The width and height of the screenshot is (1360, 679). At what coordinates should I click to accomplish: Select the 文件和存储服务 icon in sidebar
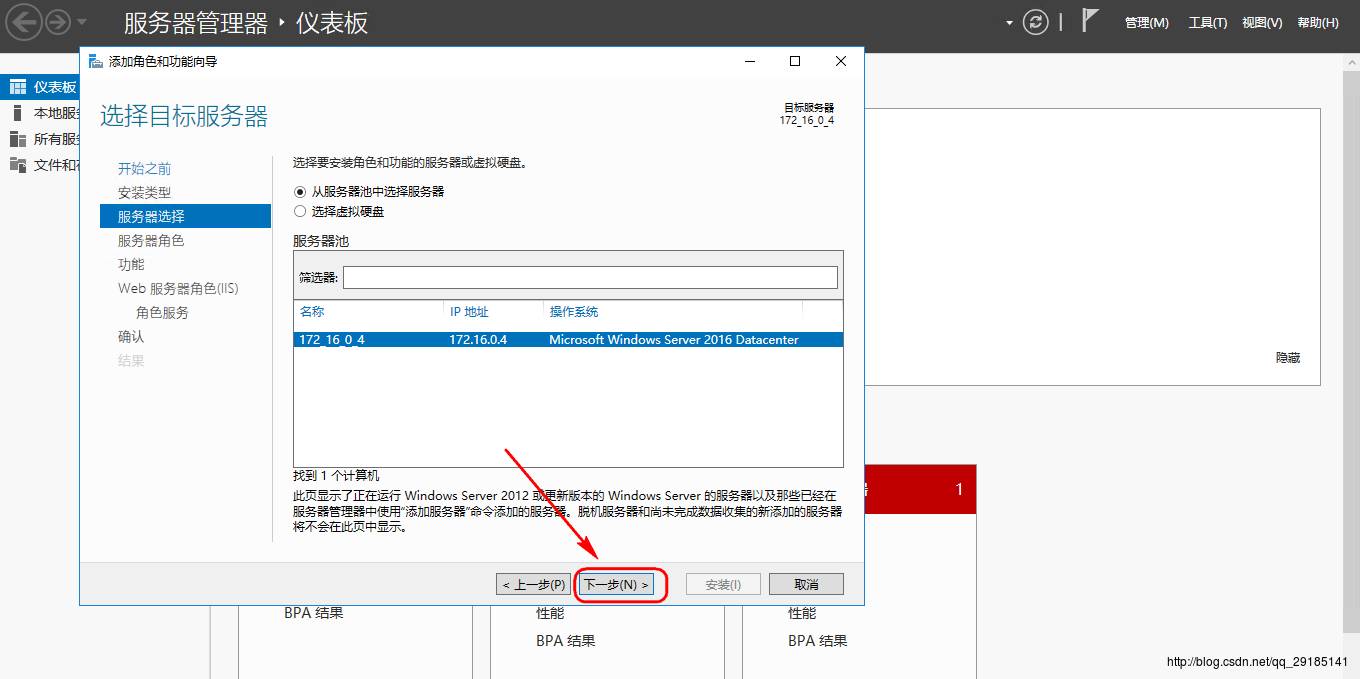[18, 165]
